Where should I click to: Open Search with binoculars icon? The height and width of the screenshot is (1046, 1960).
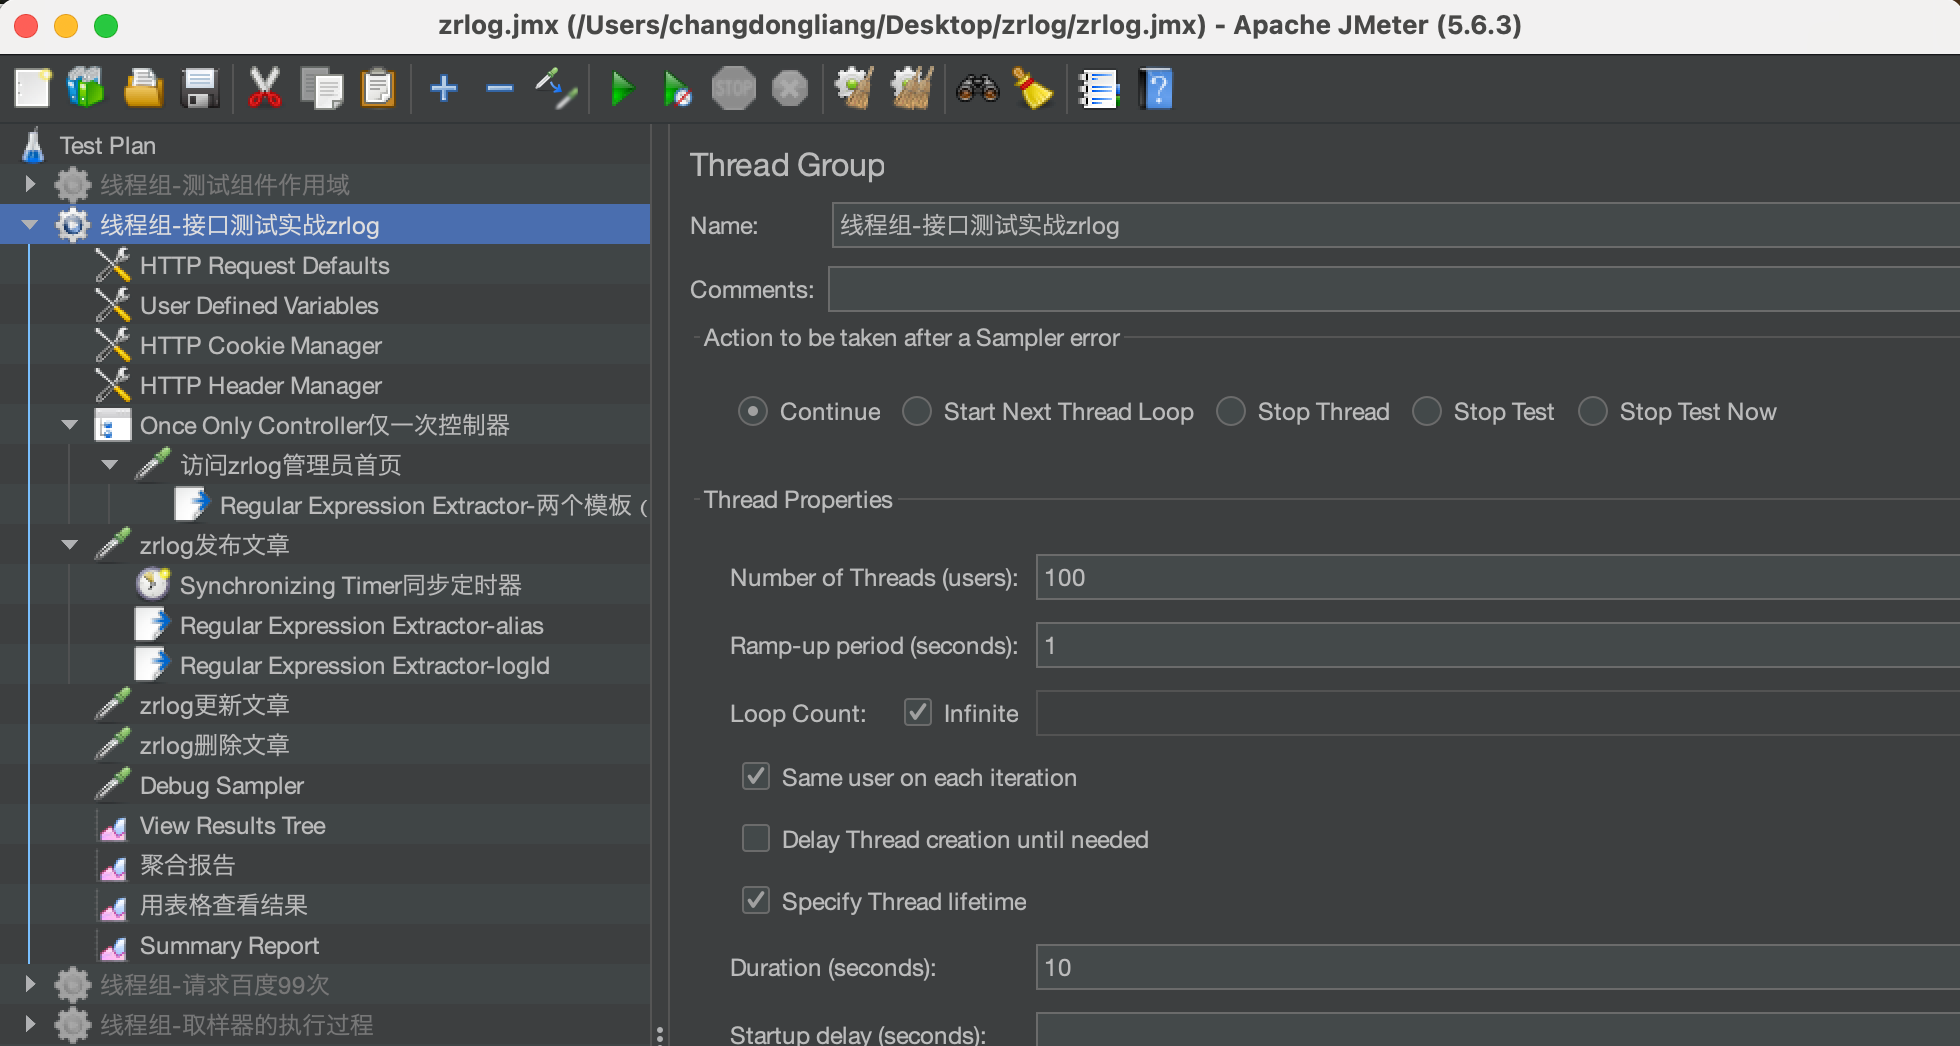pos(977,89)
